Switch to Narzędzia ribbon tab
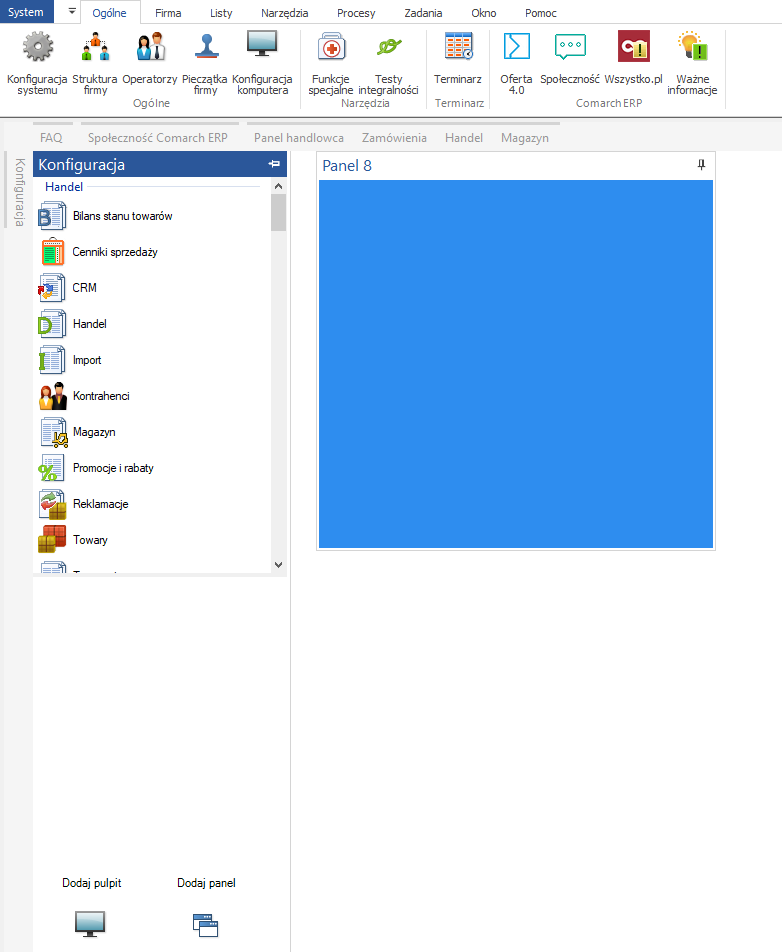The height and width of the screenshot is (952, 782). tap(284, 13)
